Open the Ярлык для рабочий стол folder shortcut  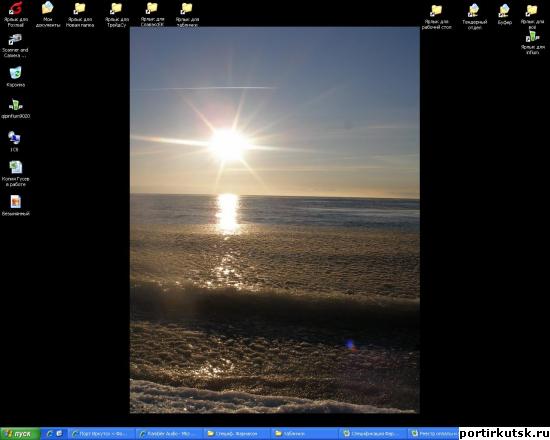(x=437, y=16)
